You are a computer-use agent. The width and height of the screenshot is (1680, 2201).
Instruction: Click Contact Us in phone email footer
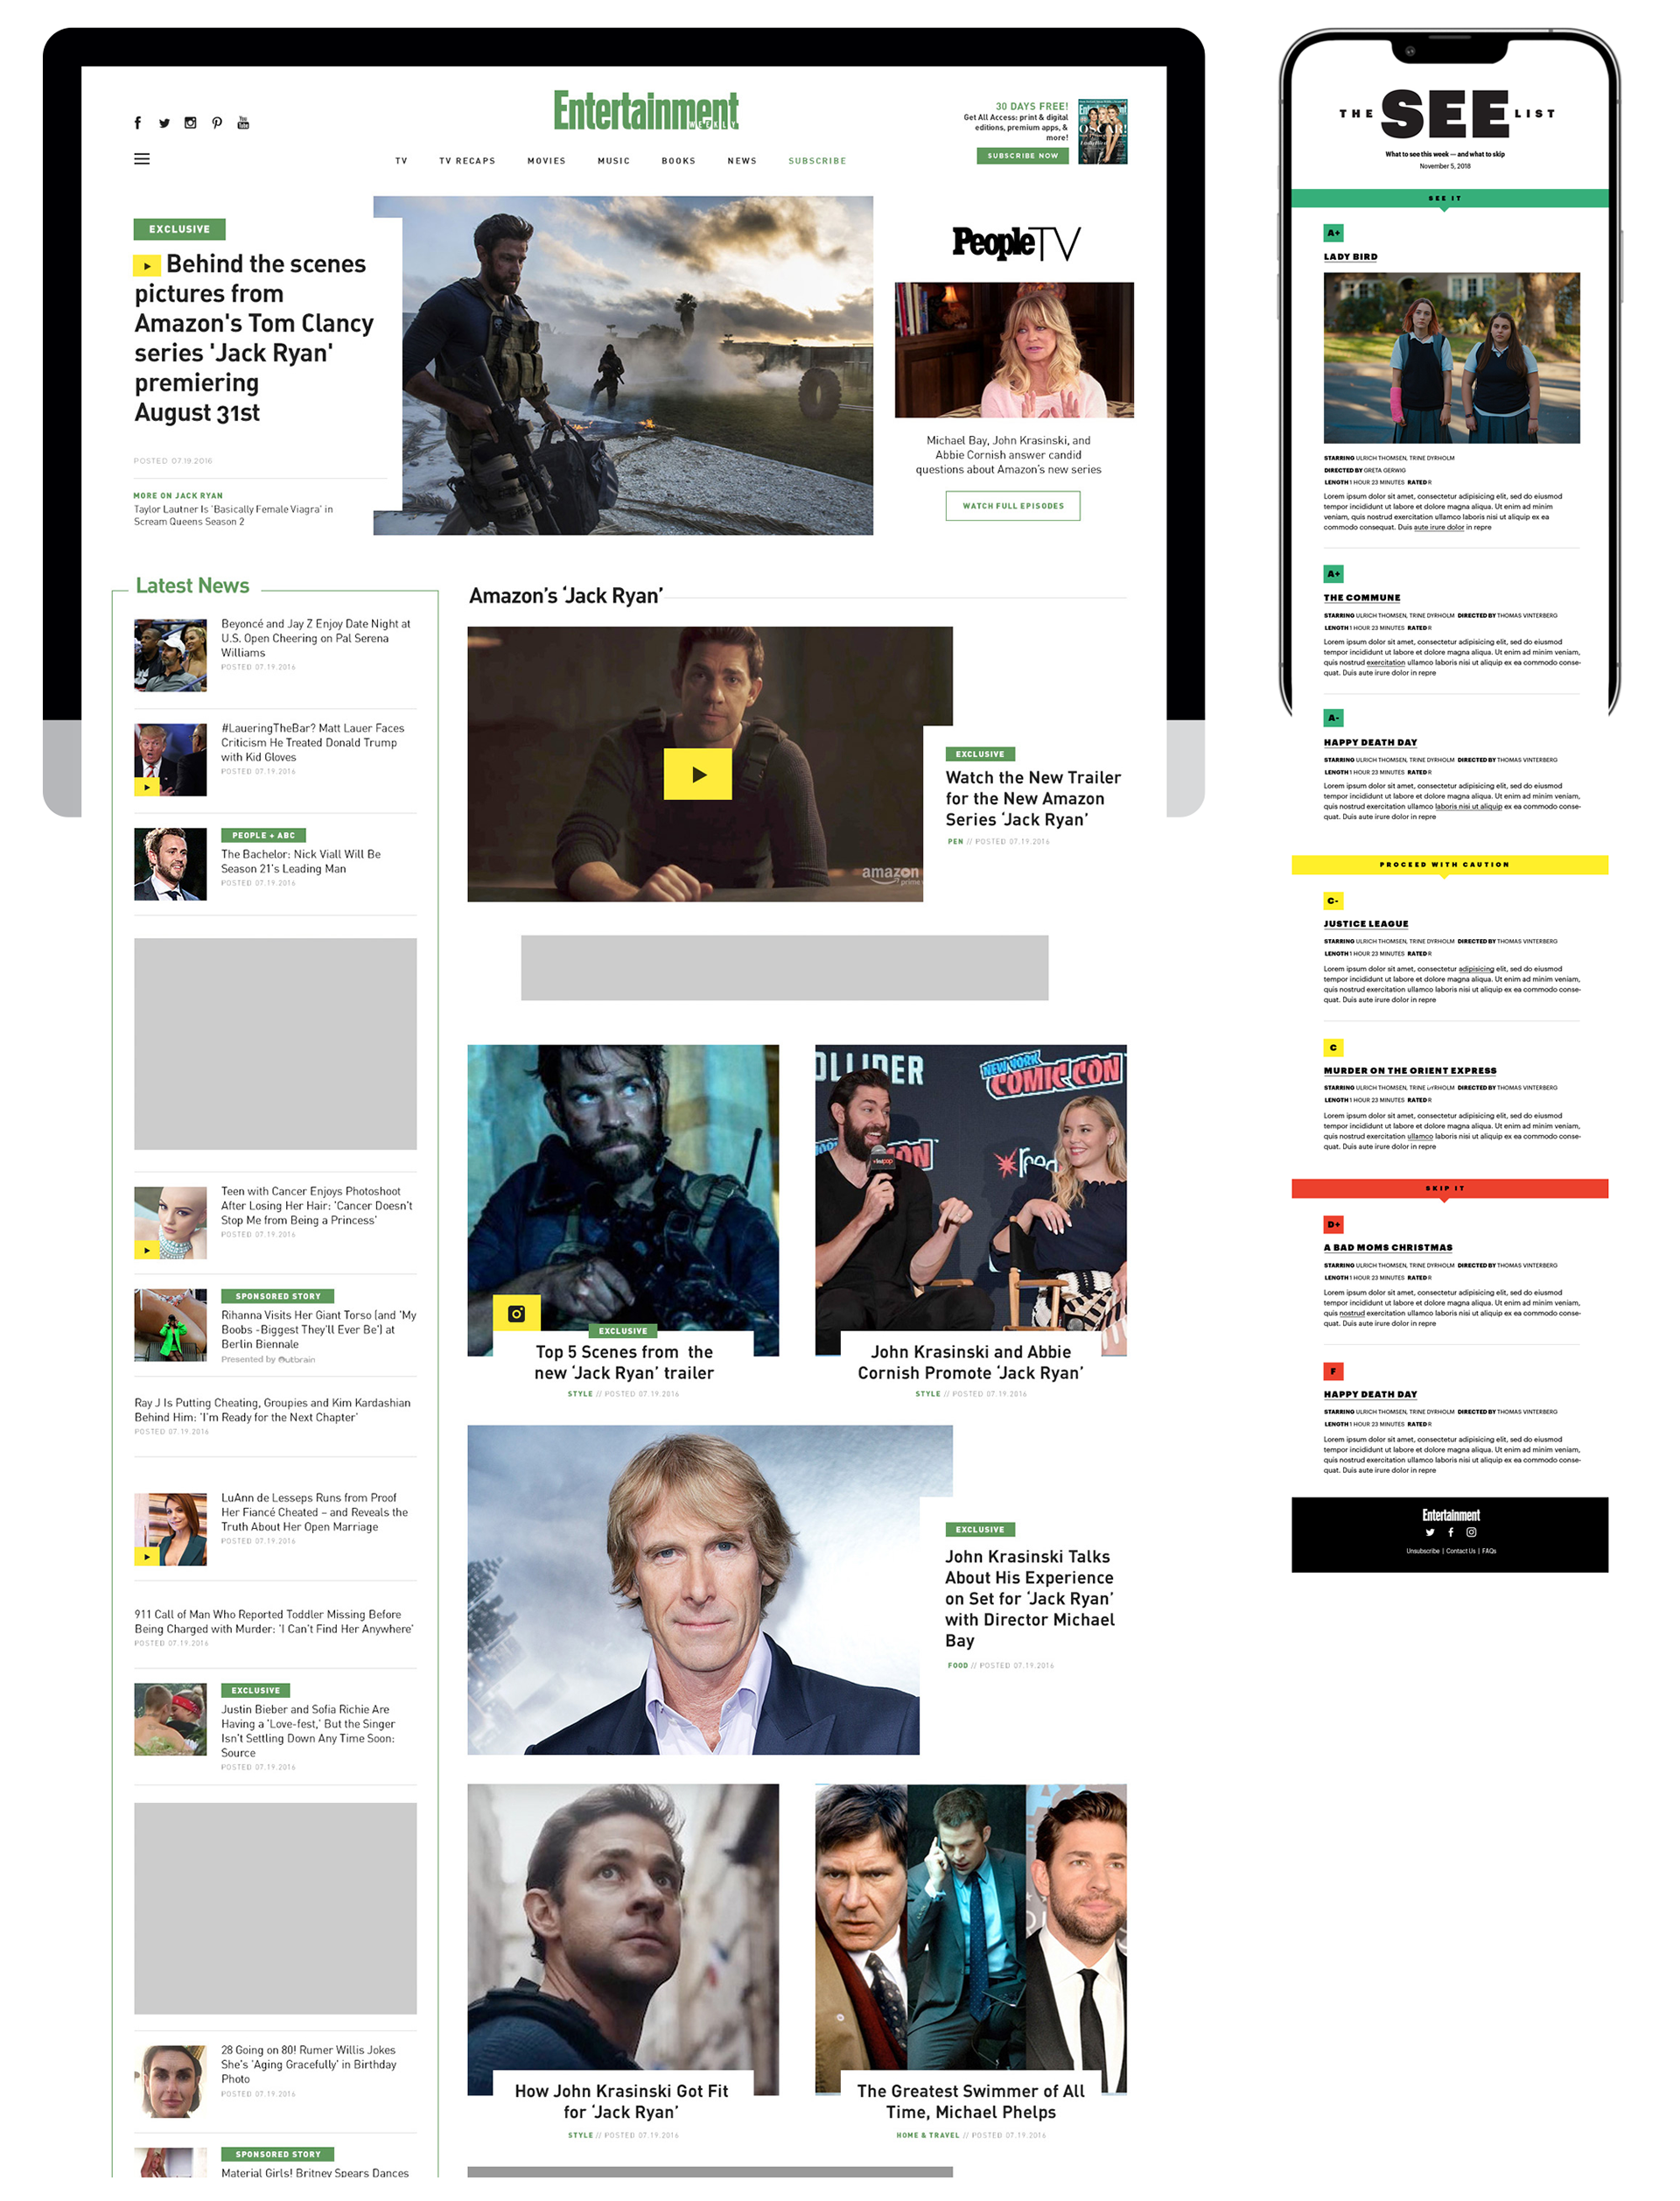point(1460,1551)
